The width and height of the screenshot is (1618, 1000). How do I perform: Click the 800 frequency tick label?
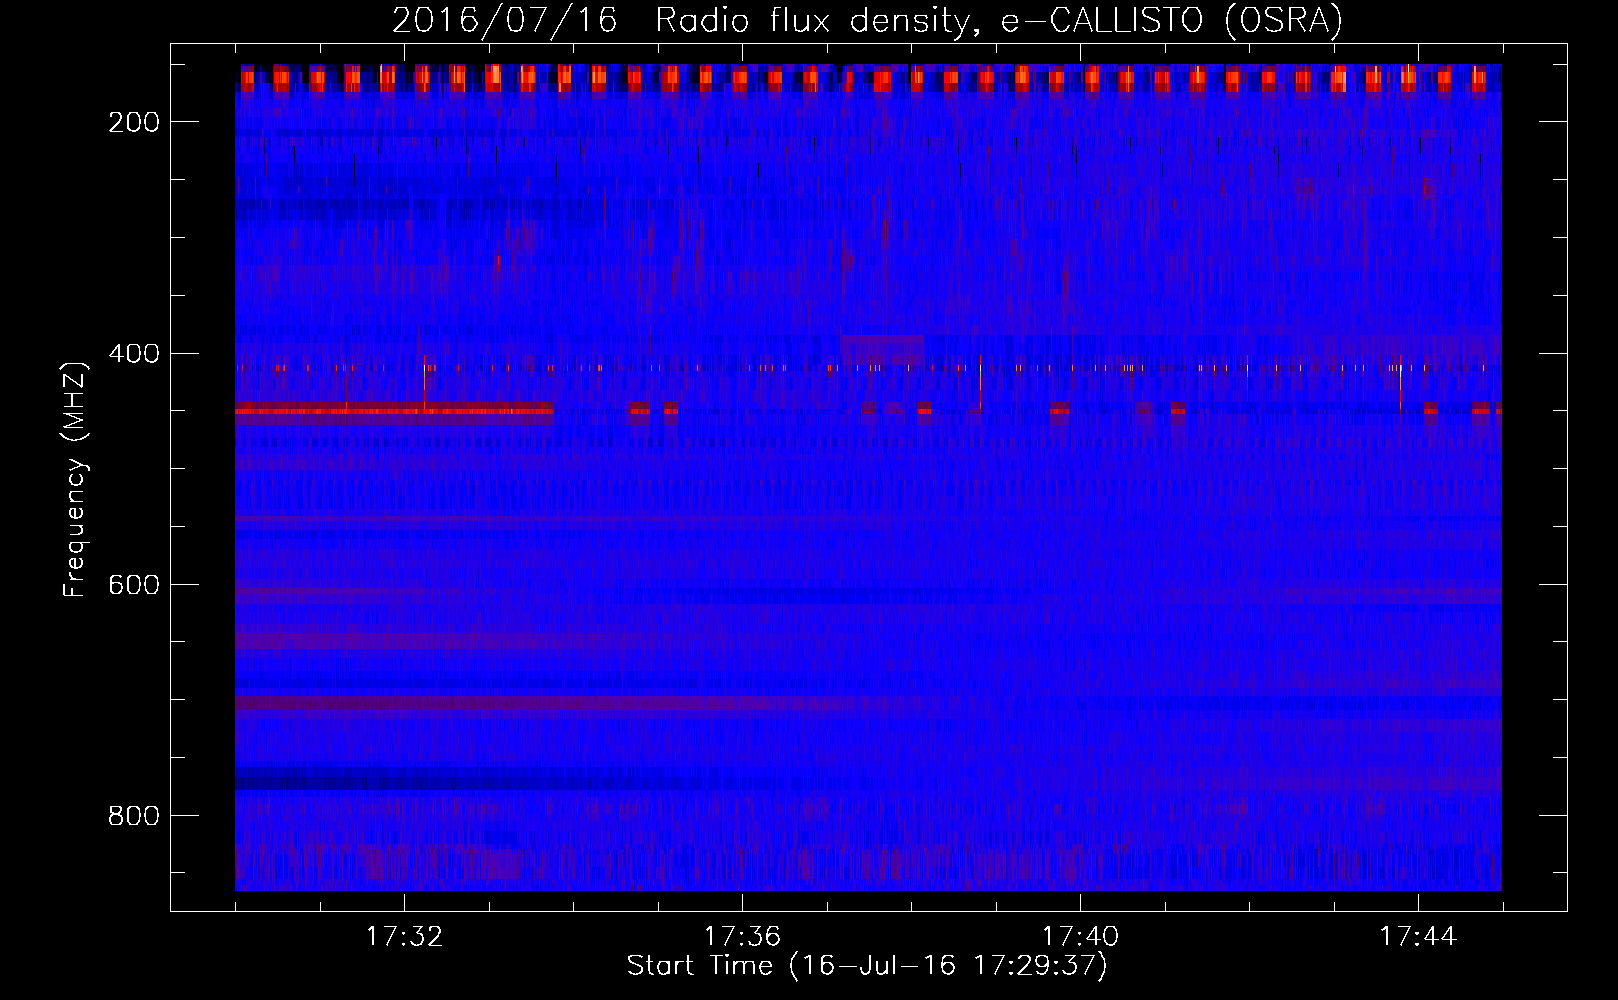tap(134, 816)
